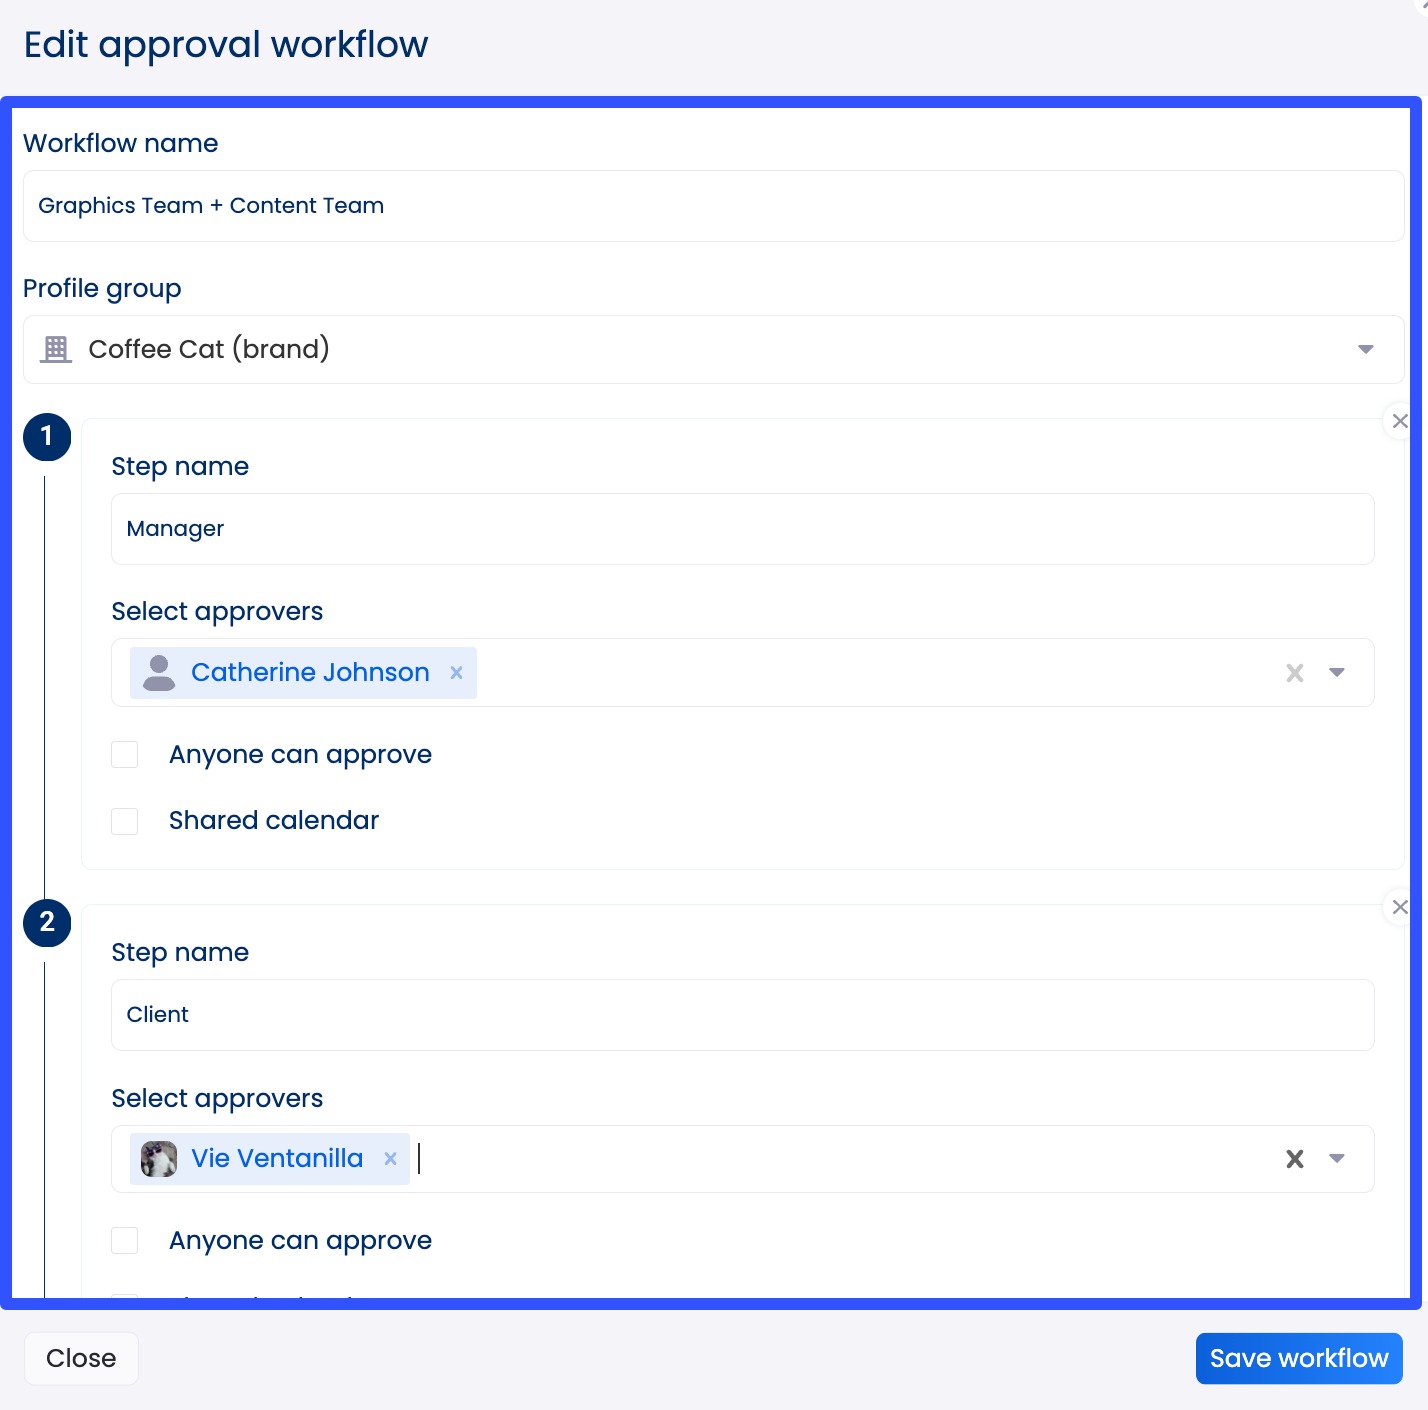The height and width of the screenshot is (1410, 1428).
Task: Click the Close button
Action: tap(81, 1358)
